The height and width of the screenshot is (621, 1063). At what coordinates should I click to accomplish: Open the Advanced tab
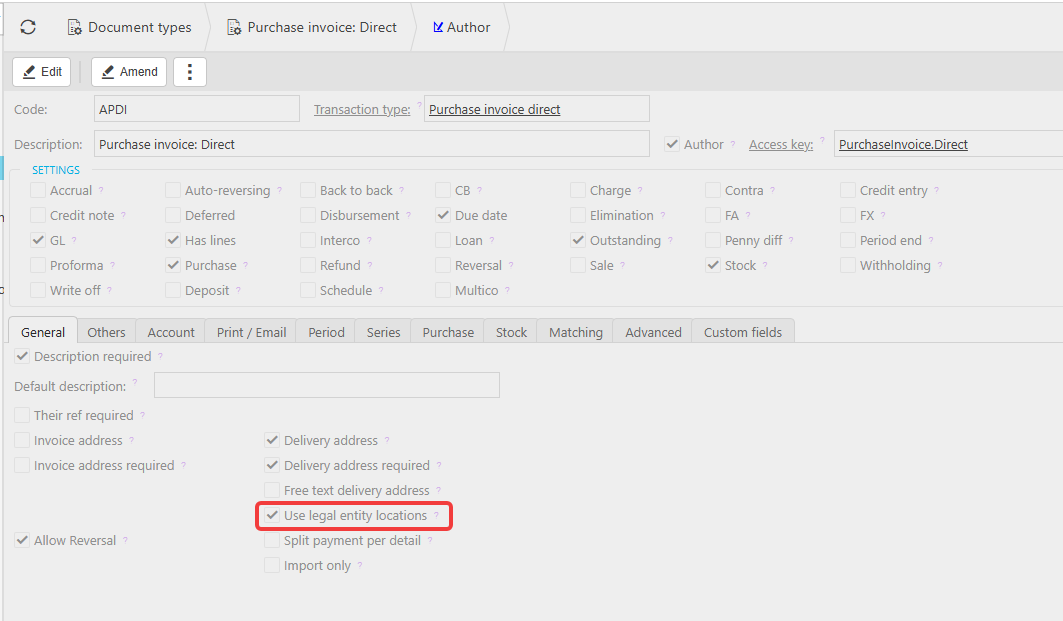pyautogui.click(x=653, y=332)
